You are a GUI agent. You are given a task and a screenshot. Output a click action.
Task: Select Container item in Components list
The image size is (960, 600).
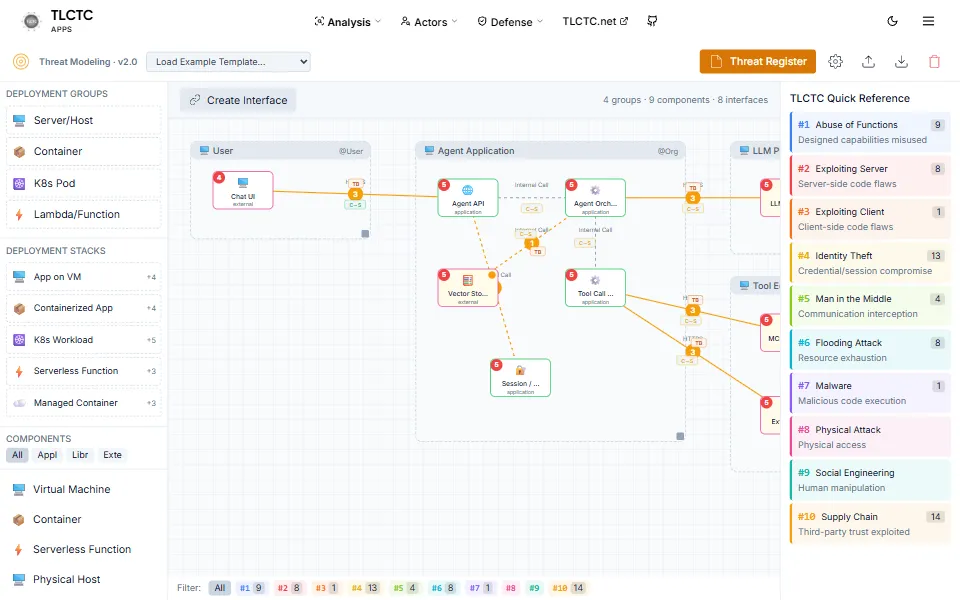[x=84, y=519]
